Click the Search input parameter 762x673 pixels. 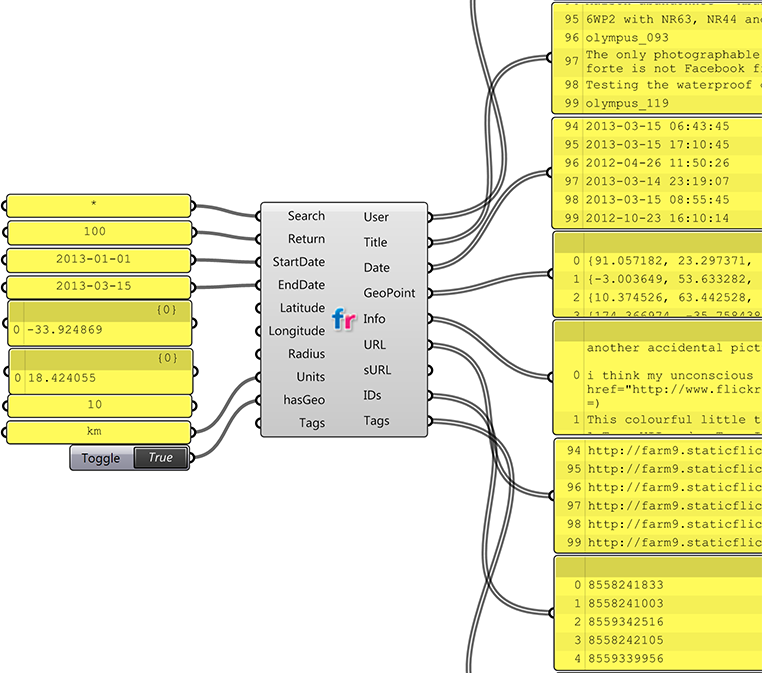(x=306, y=216)
